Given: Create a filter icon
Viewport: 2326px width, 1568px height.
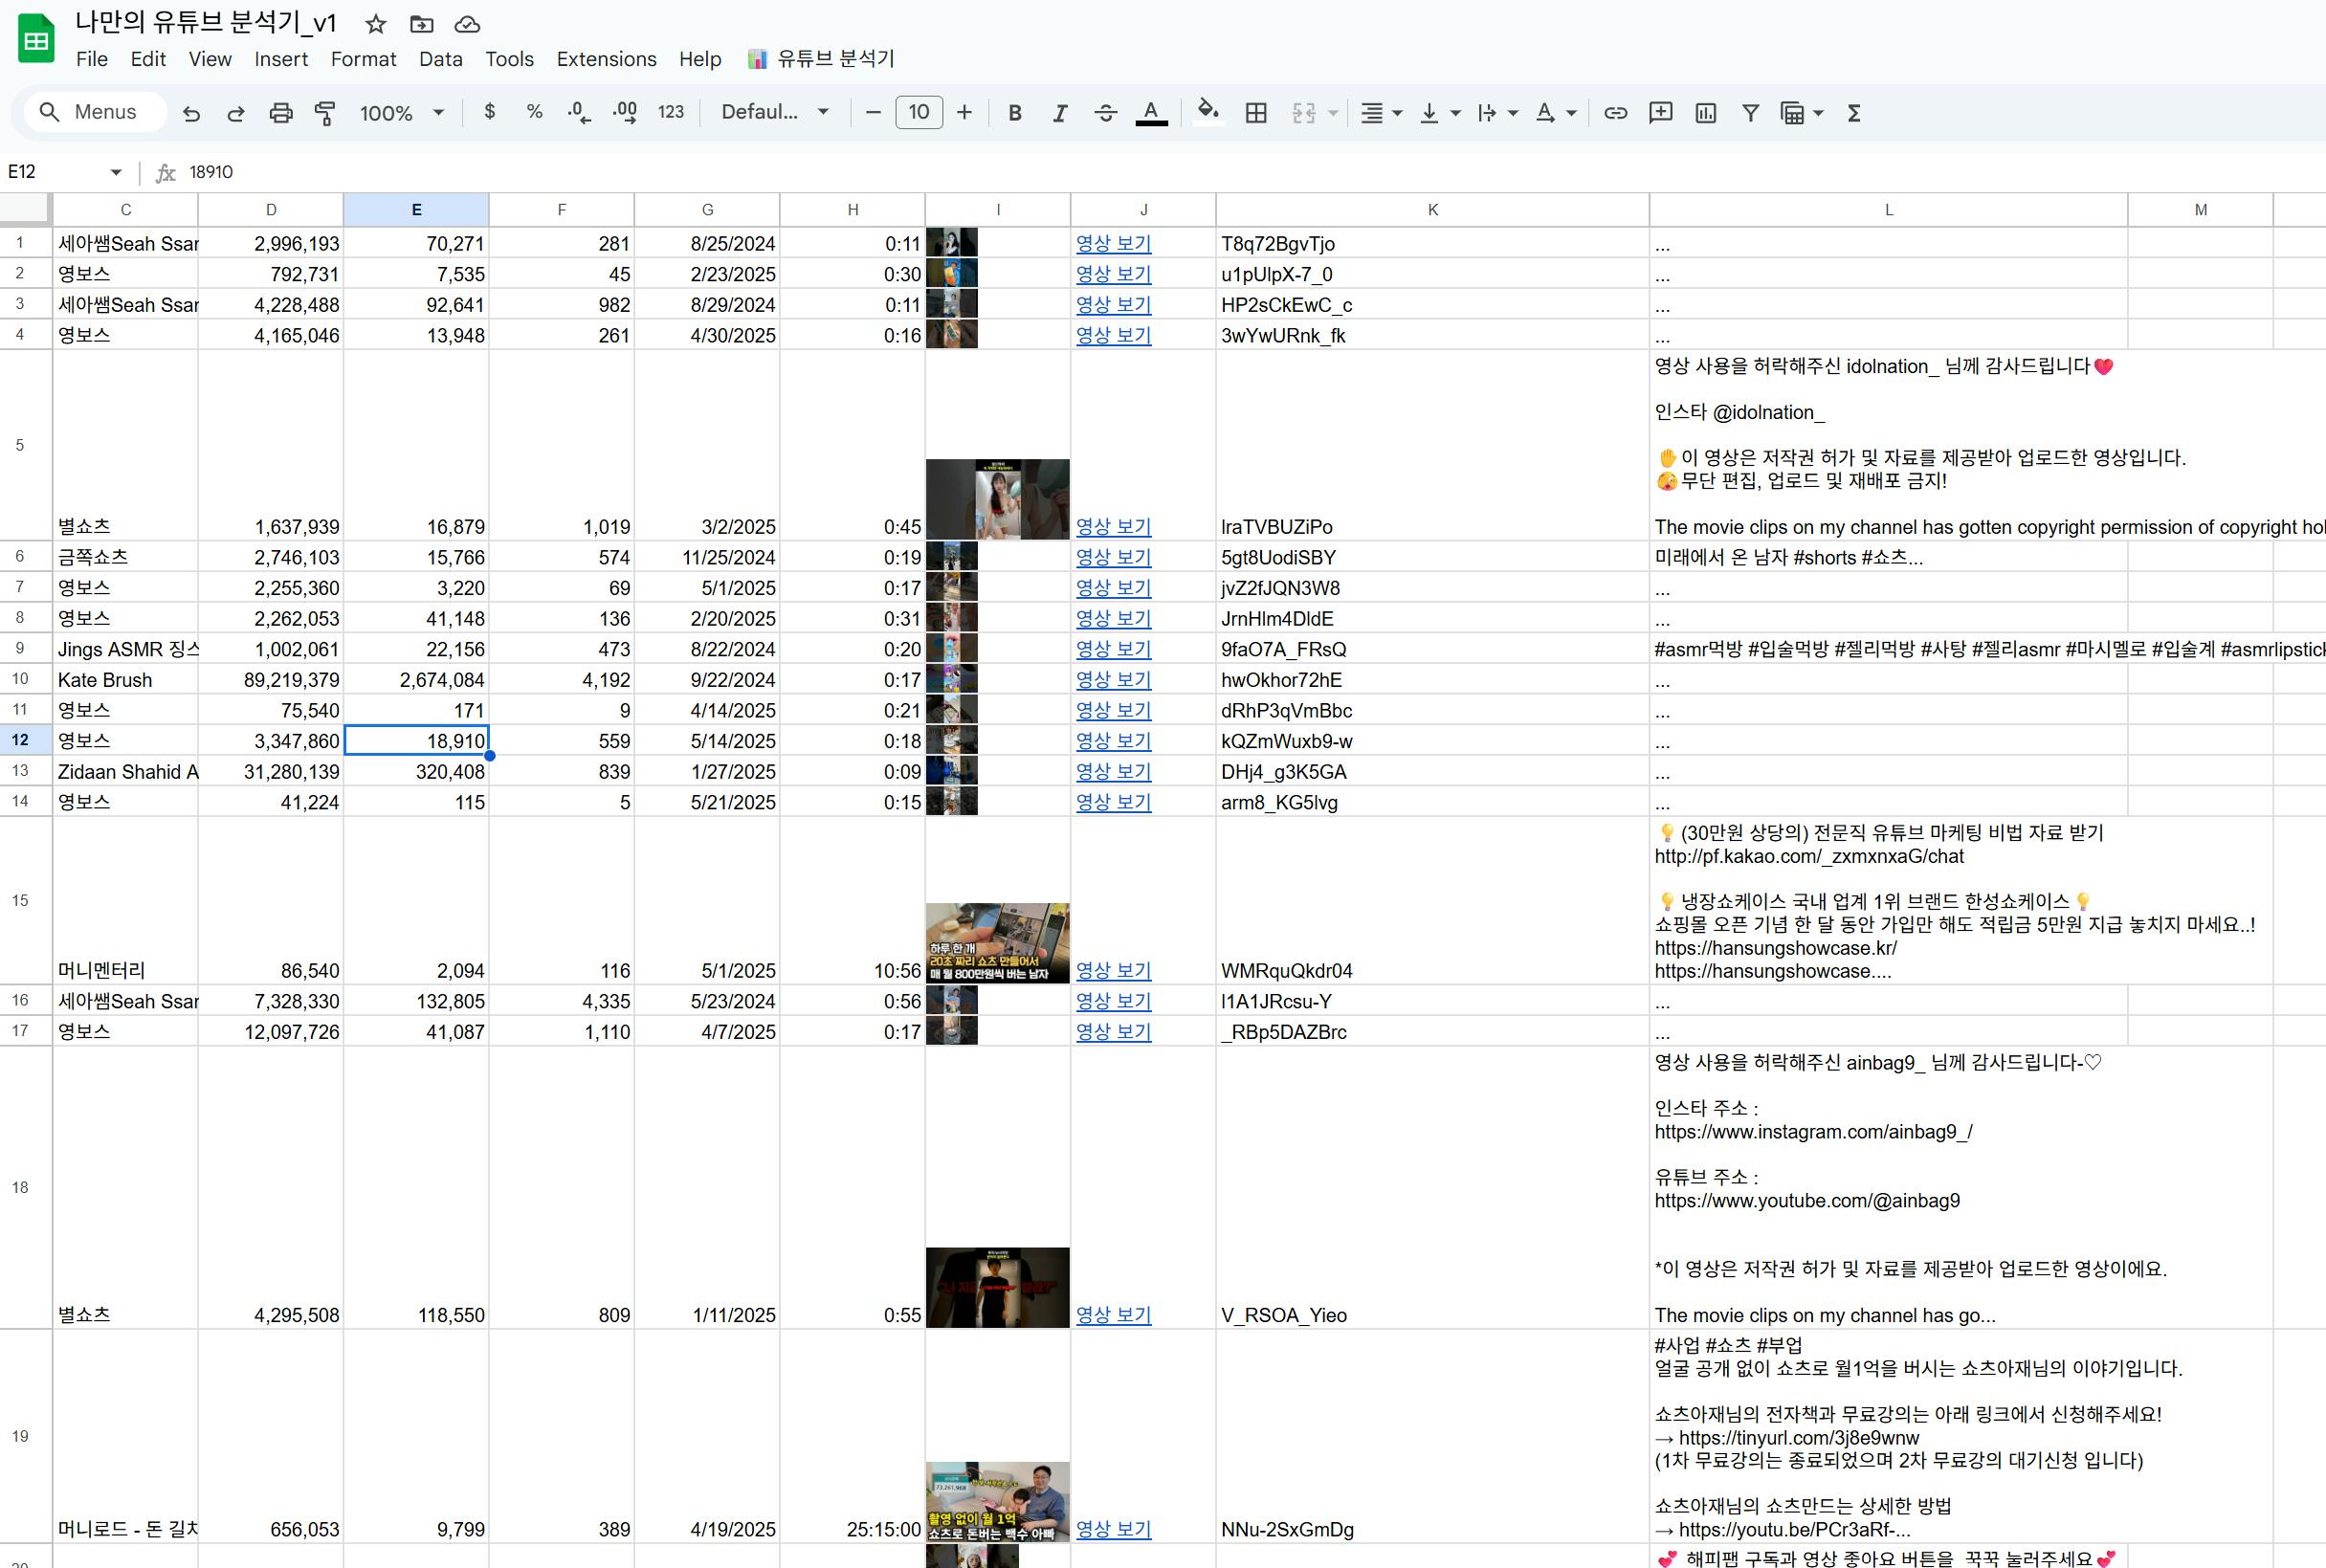Looking at the screenshot, I should pos(1750,113).
